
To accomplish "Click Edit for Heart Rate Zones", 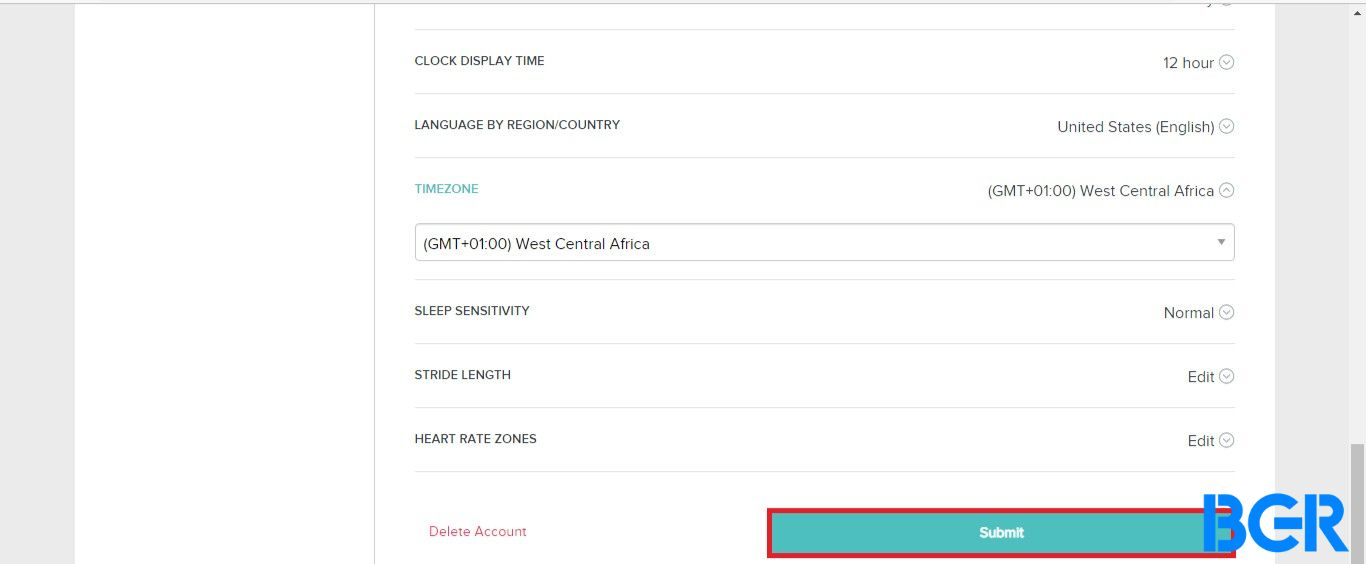I will (x=1200, y=441).
